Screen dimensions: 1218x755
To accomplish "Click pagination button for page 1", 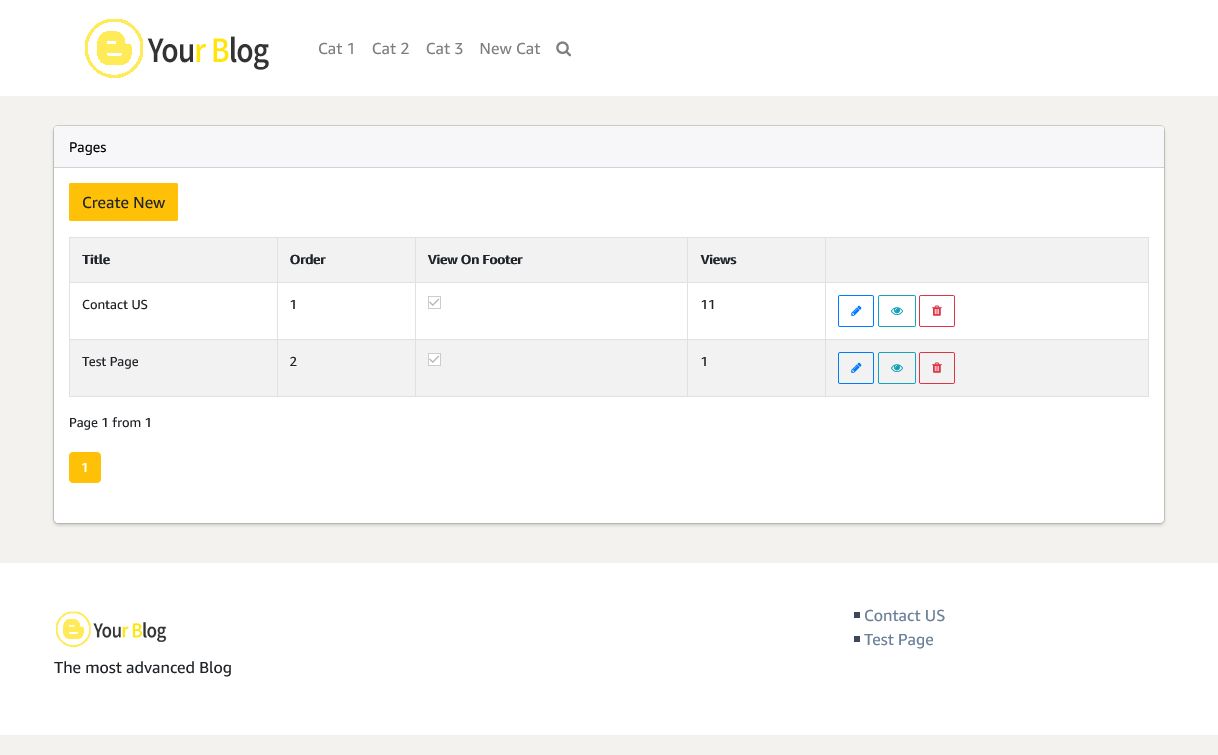I will point(85,467).
